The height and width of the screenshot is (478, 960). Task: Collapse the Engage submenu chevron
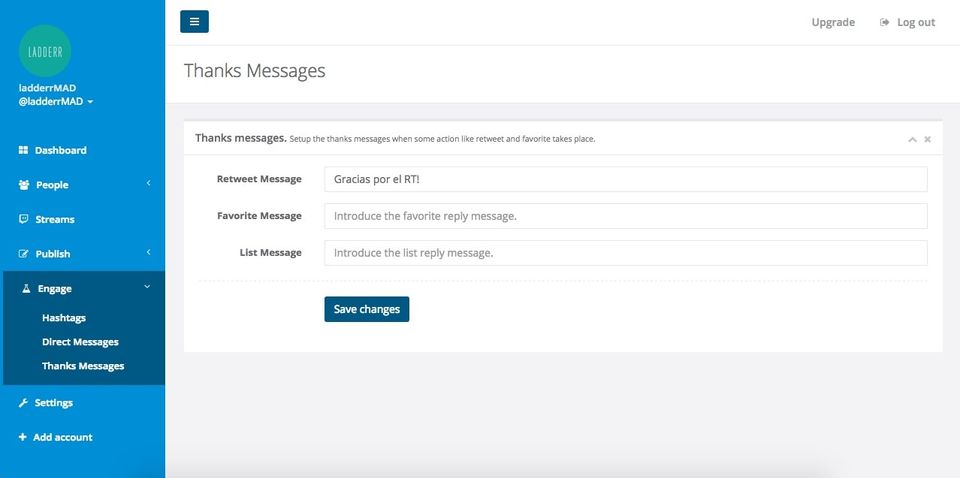[x=147, y=286]
